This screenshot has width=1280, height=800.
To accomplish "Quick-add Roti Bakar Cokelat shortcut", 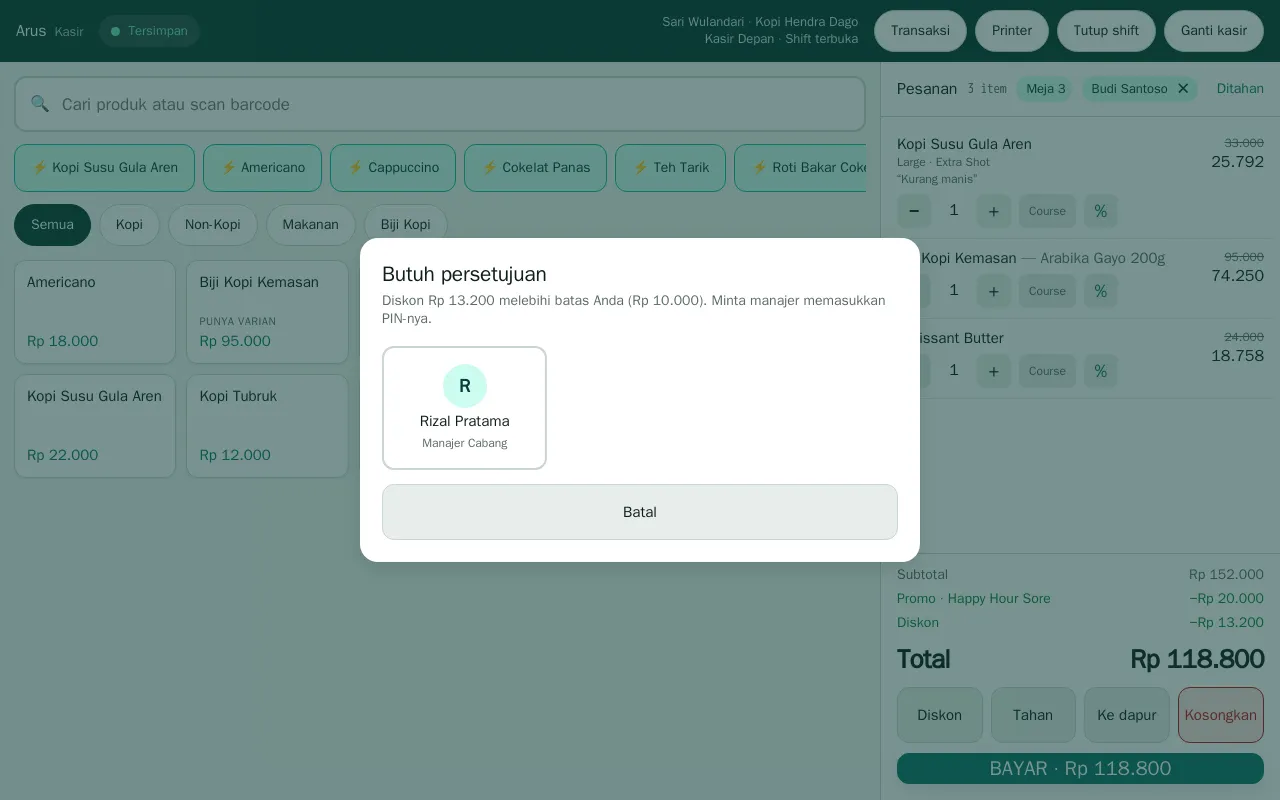I will tap(801, 168).
